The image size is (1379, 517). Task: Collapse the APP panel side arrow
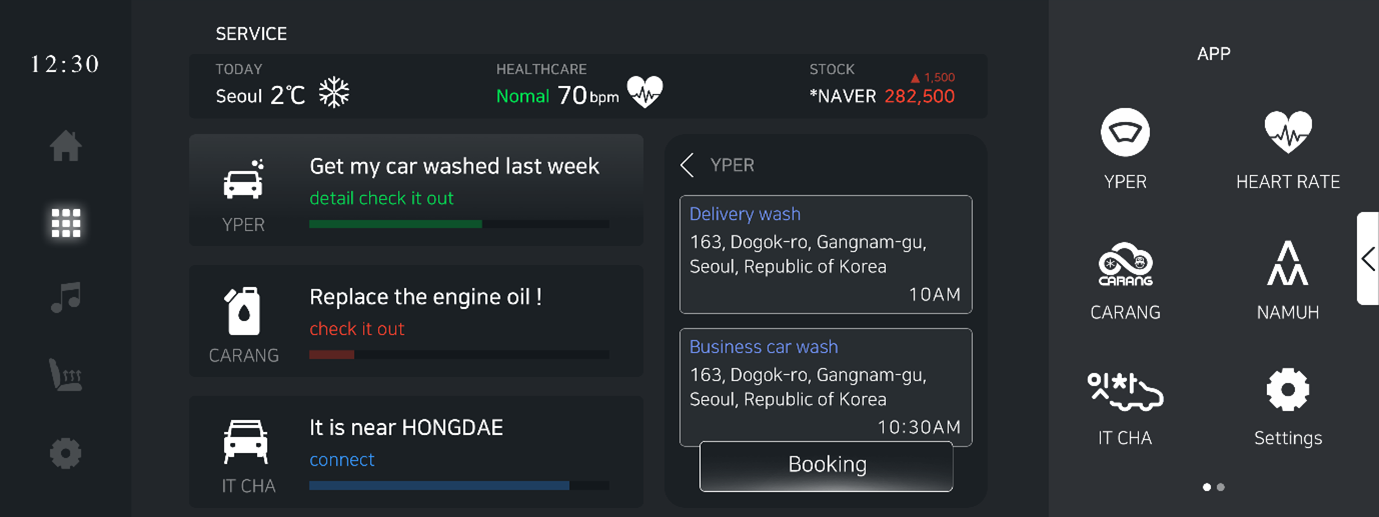[1367, 259]
